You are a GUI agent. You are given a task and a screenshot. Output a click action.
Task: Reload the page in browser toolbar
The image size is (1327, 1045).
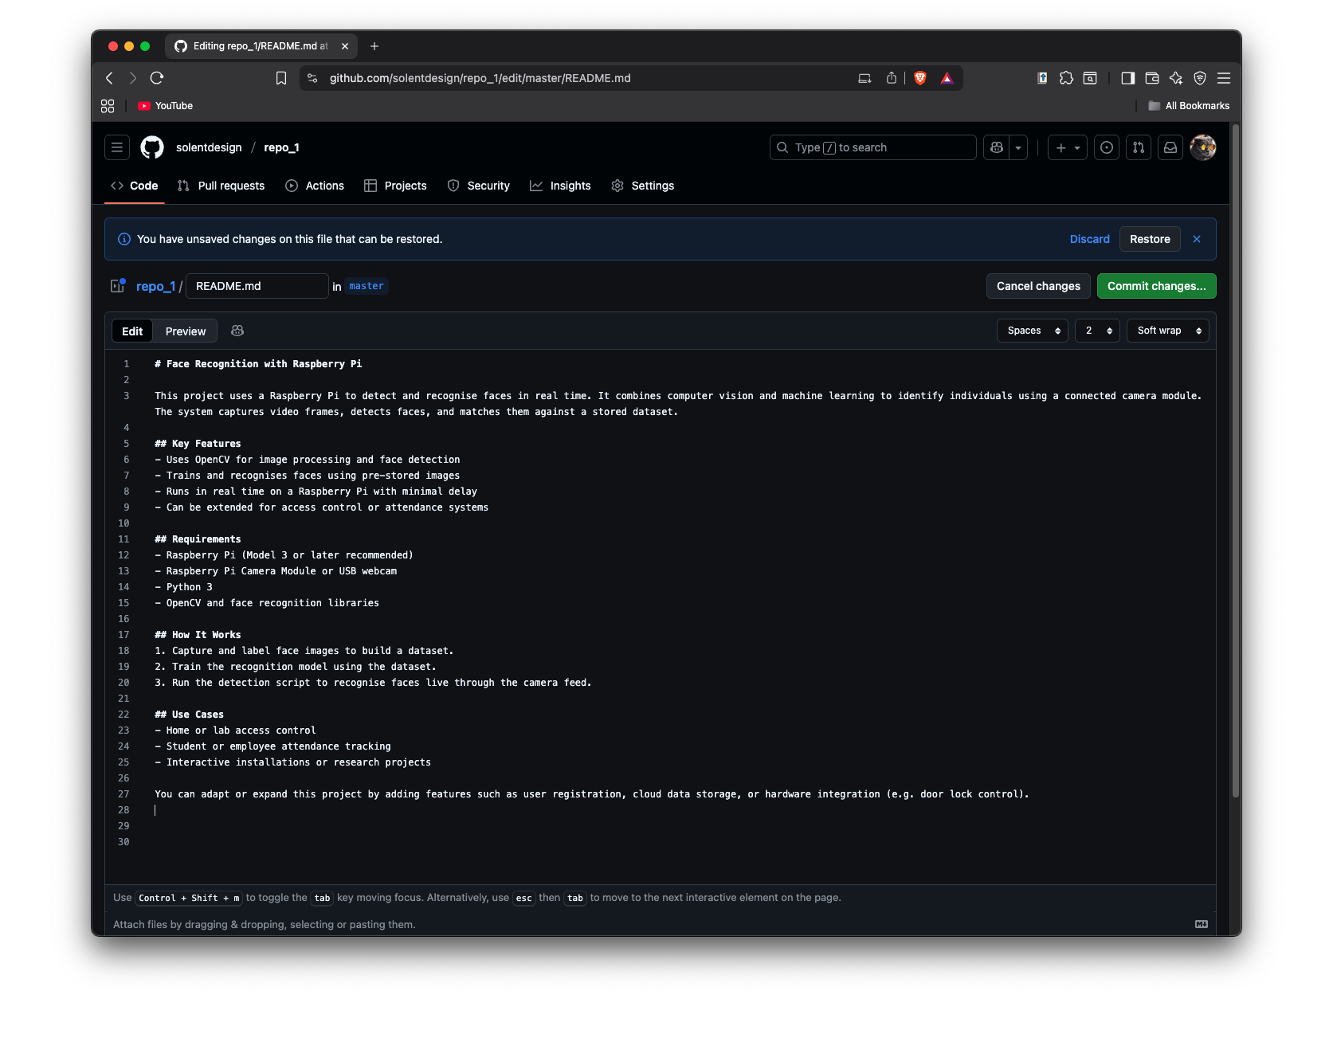point(157,78)
